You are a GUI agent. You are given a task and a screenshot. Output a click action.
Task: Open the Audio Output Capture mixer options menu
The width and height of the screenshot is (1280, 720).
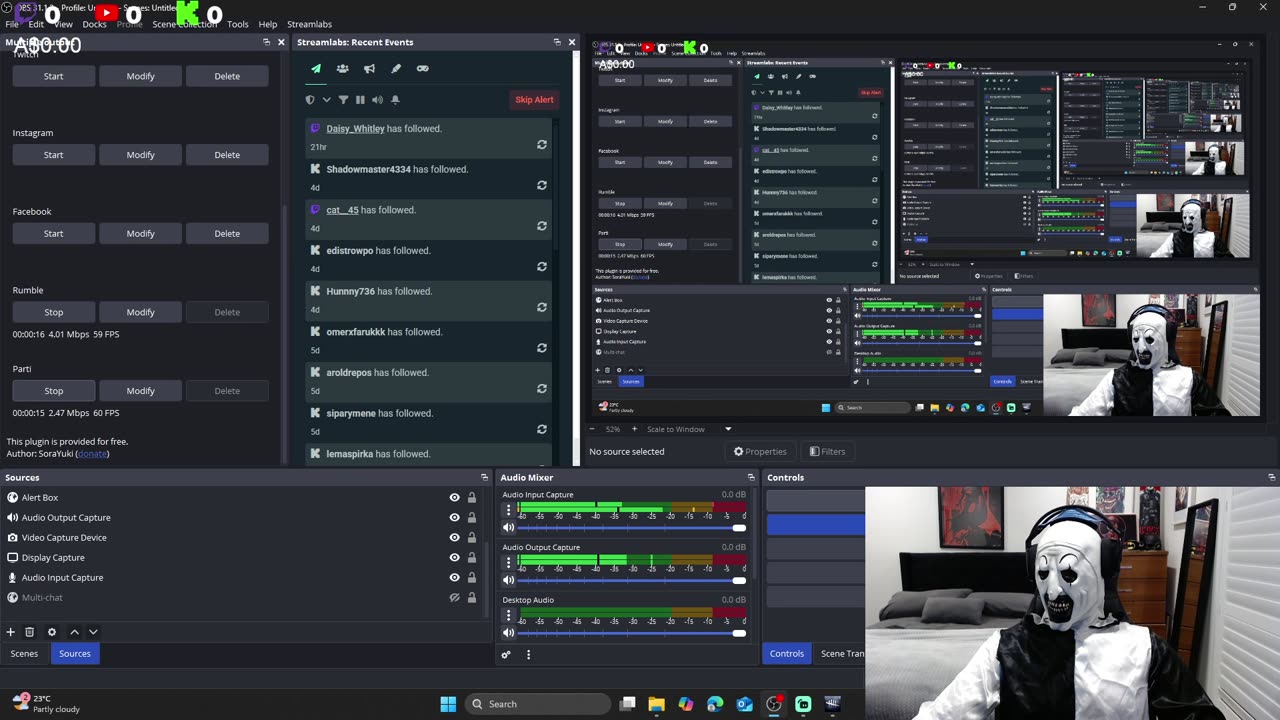508,562
